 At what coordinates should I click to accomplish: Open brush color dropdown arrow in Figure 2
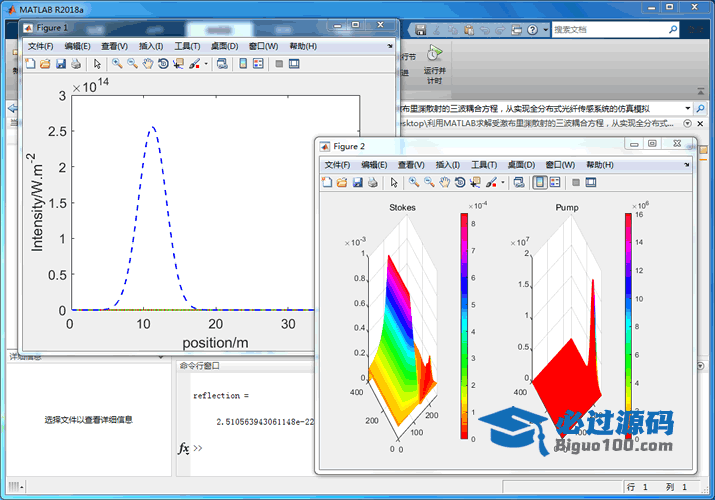(x=503, y=182)
